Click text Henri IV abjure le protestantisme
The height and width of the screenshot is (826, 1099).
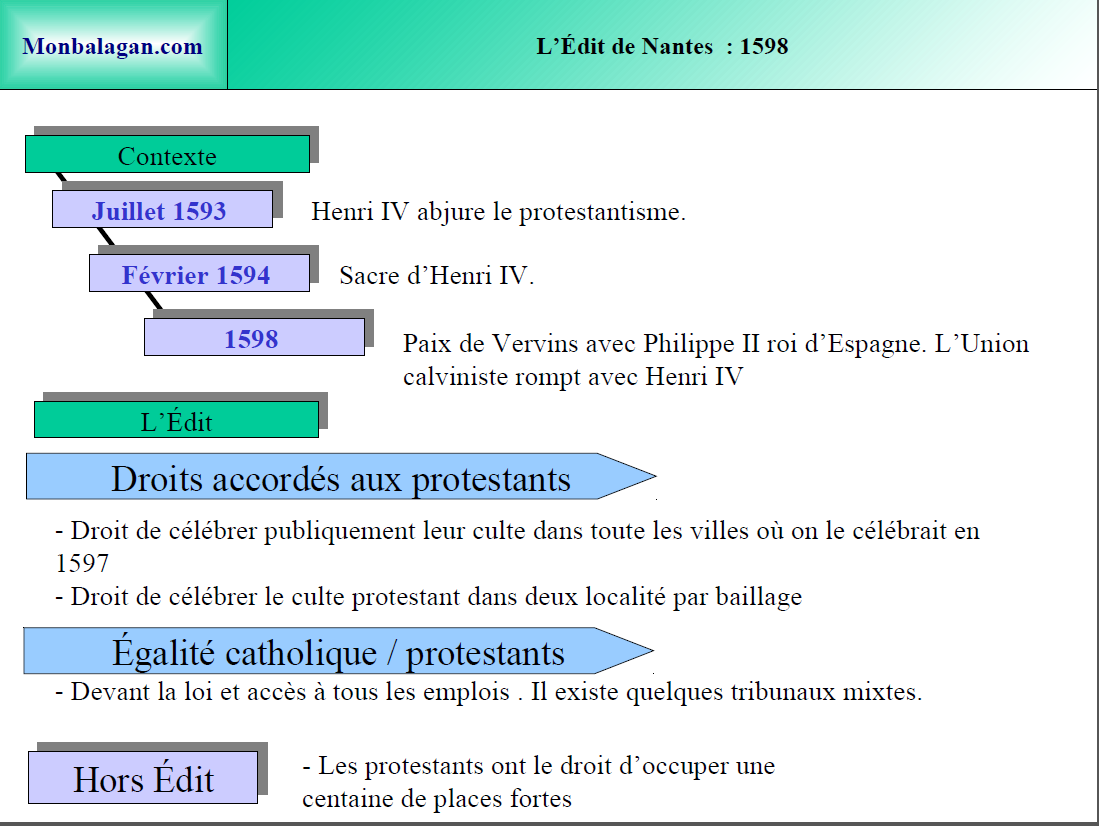[498, 212]
